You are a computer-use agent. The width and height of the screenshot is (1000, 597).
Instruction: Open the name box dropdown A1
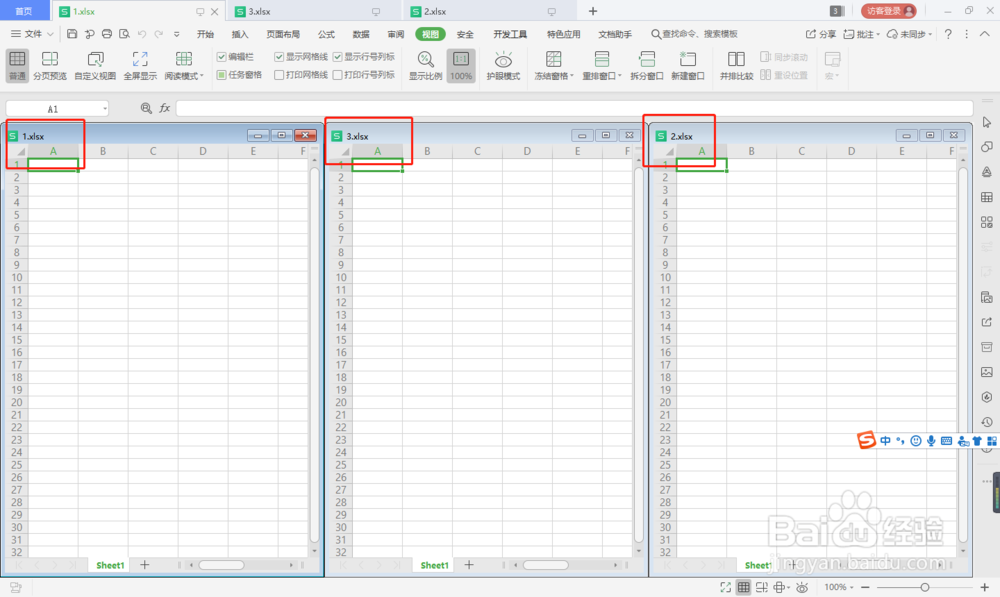point(105,109)
